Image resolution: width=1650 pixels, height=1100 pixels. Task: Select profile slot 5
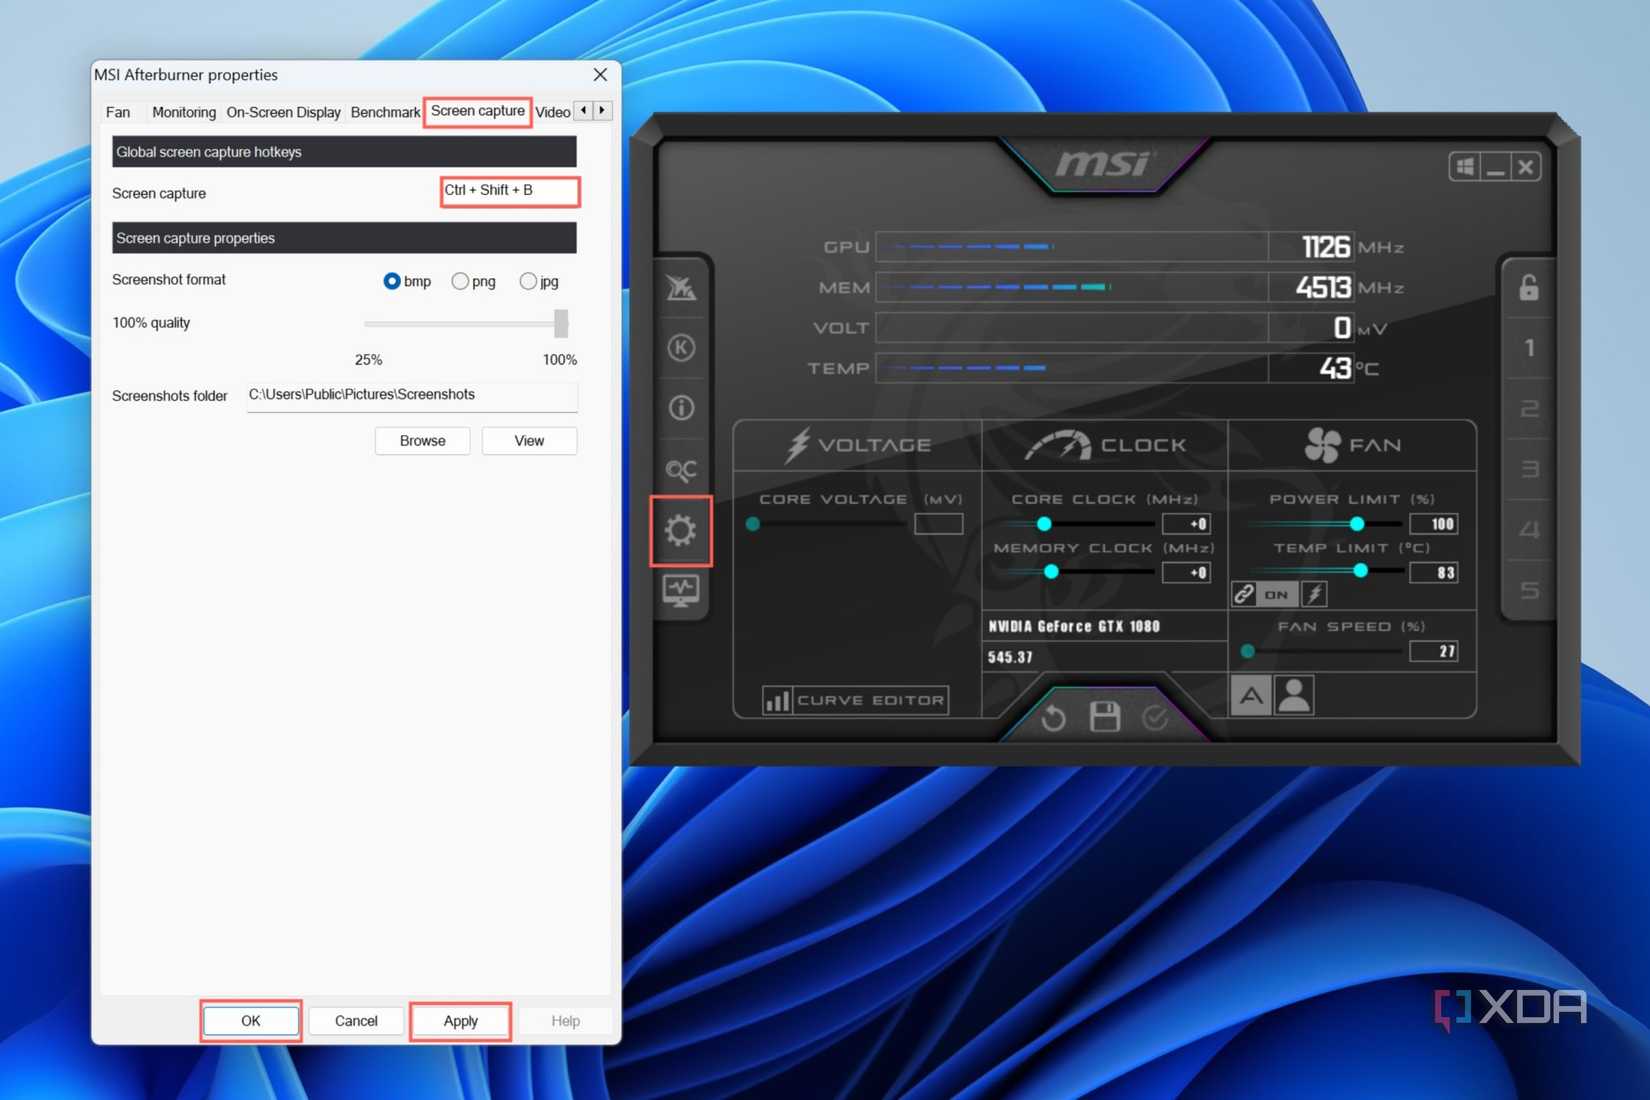point(1529,590)
